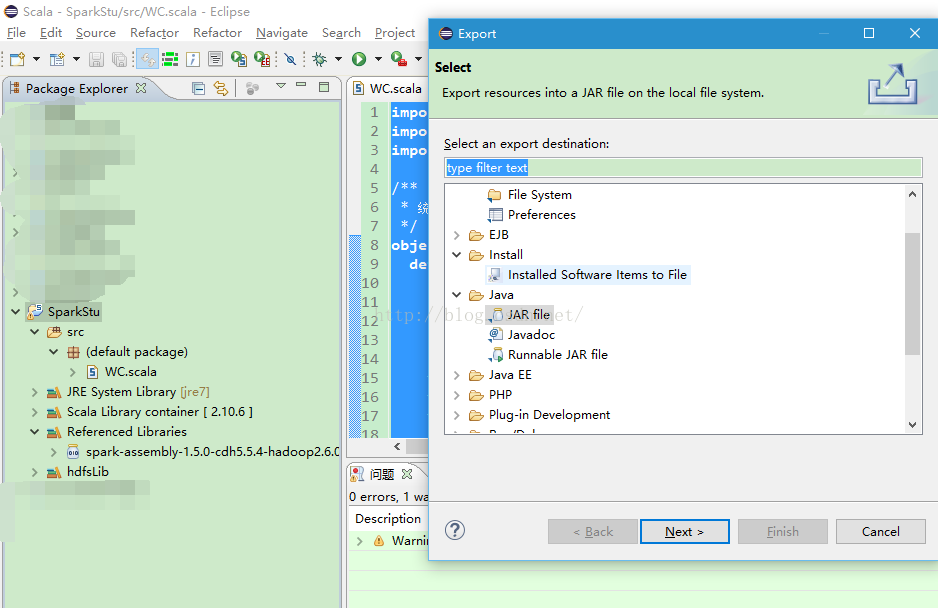Click the green striped lines toolbar icon

[170, 59]
